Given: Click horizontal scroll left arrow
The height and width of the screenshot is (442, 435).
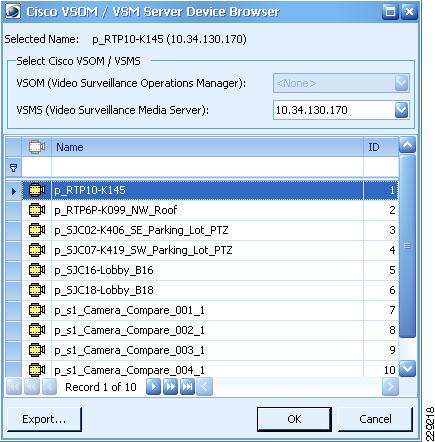Looking at the screenshot, I should click(x=204, y=387).
